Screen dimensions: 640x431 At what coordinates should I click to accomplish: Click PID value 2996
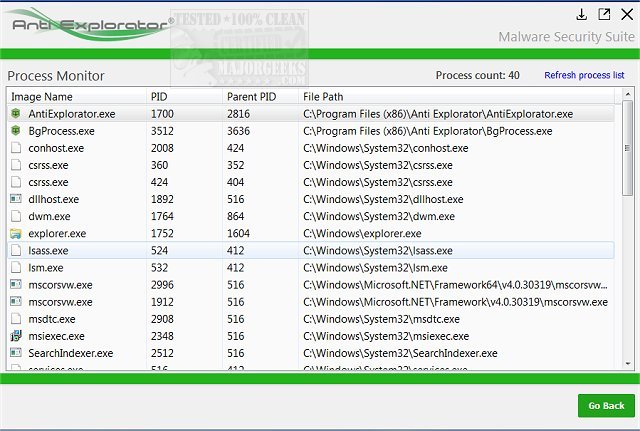click(162, 285)
